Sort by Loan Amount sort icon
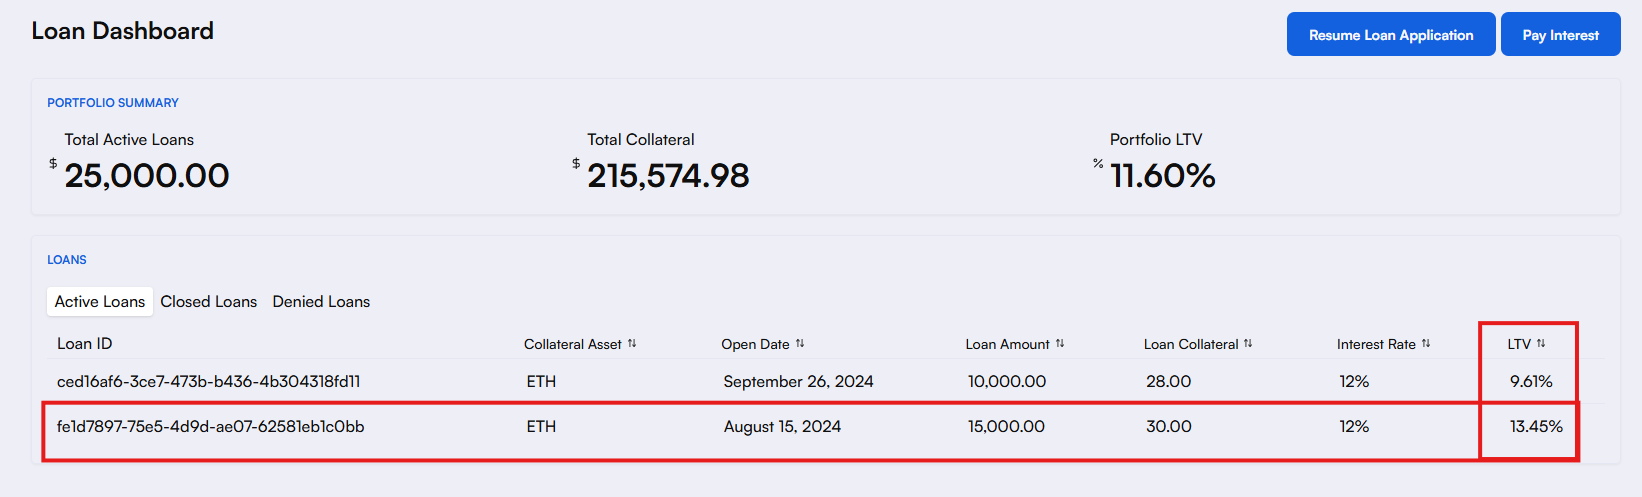Viewport: 1642px width, 497px height. click(1060, 343)
